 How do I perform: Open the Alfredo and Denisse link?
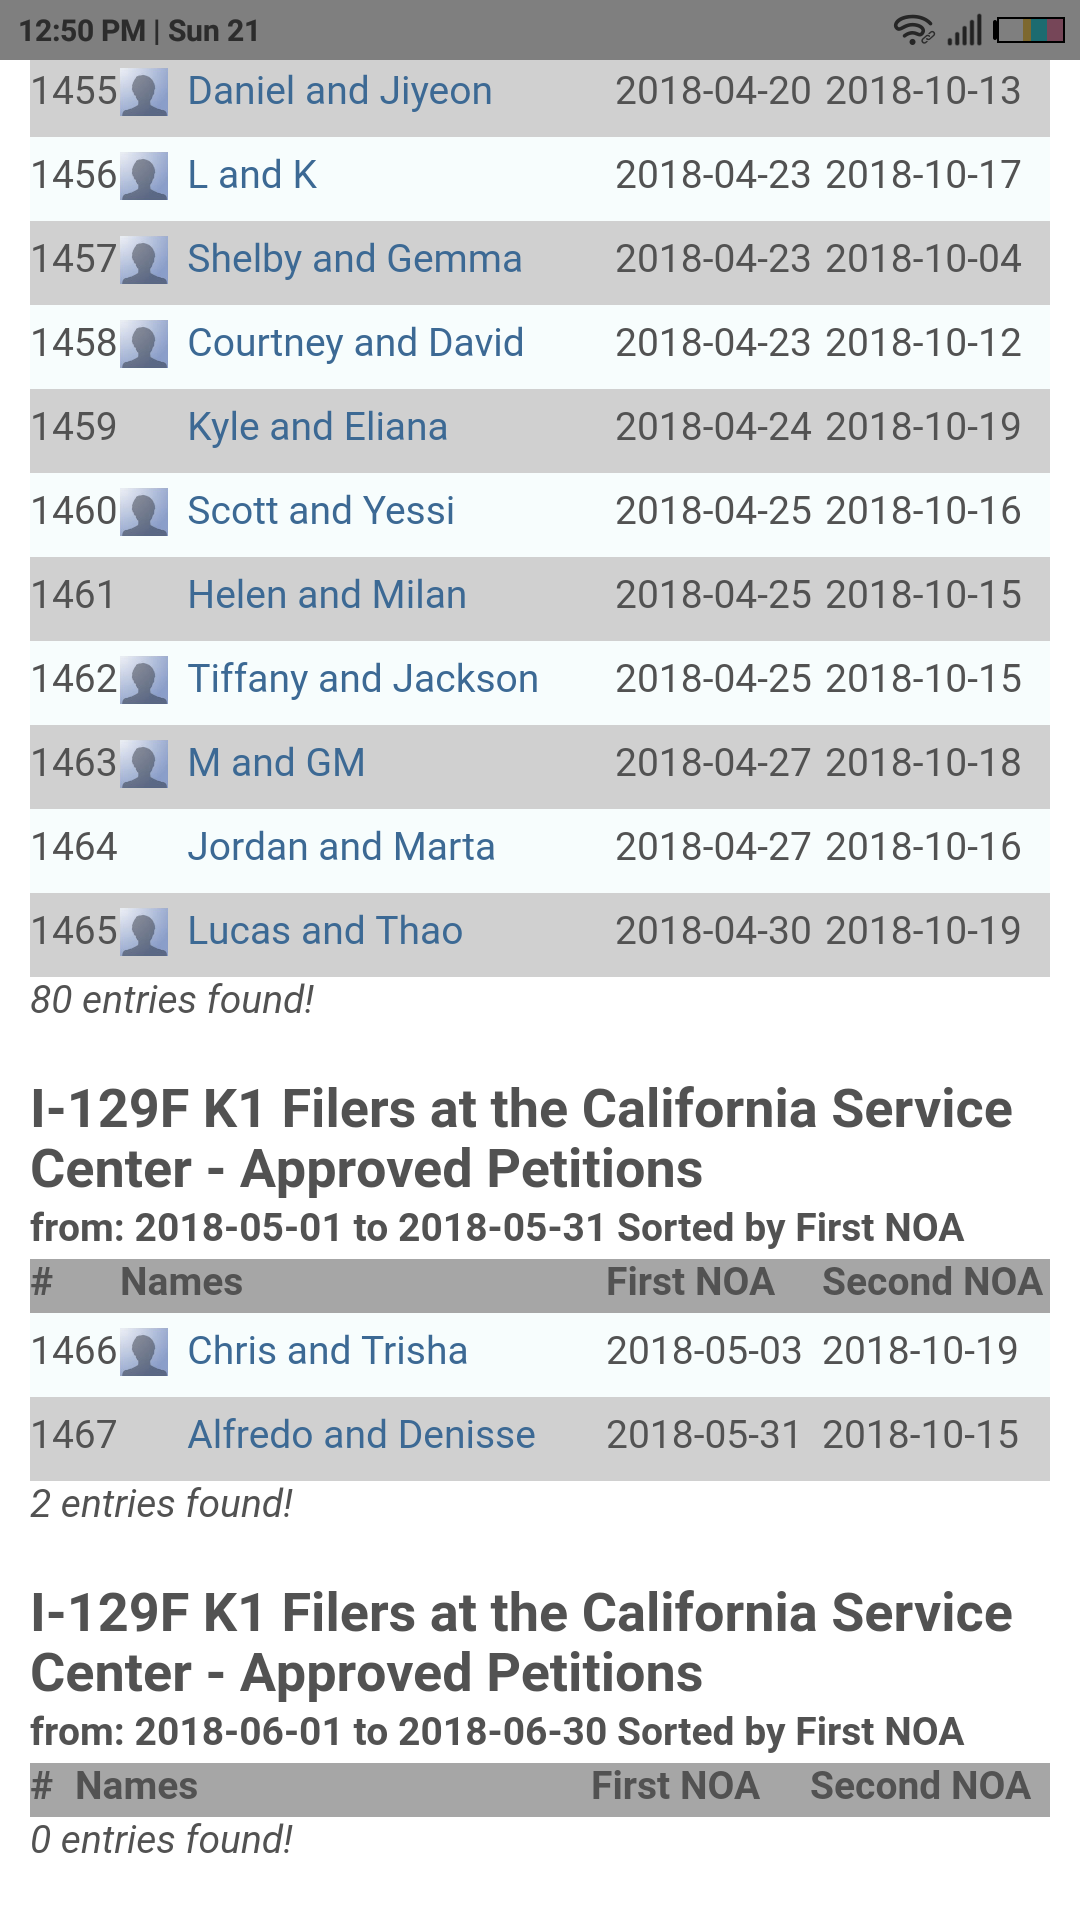(x=361, y=1435)
